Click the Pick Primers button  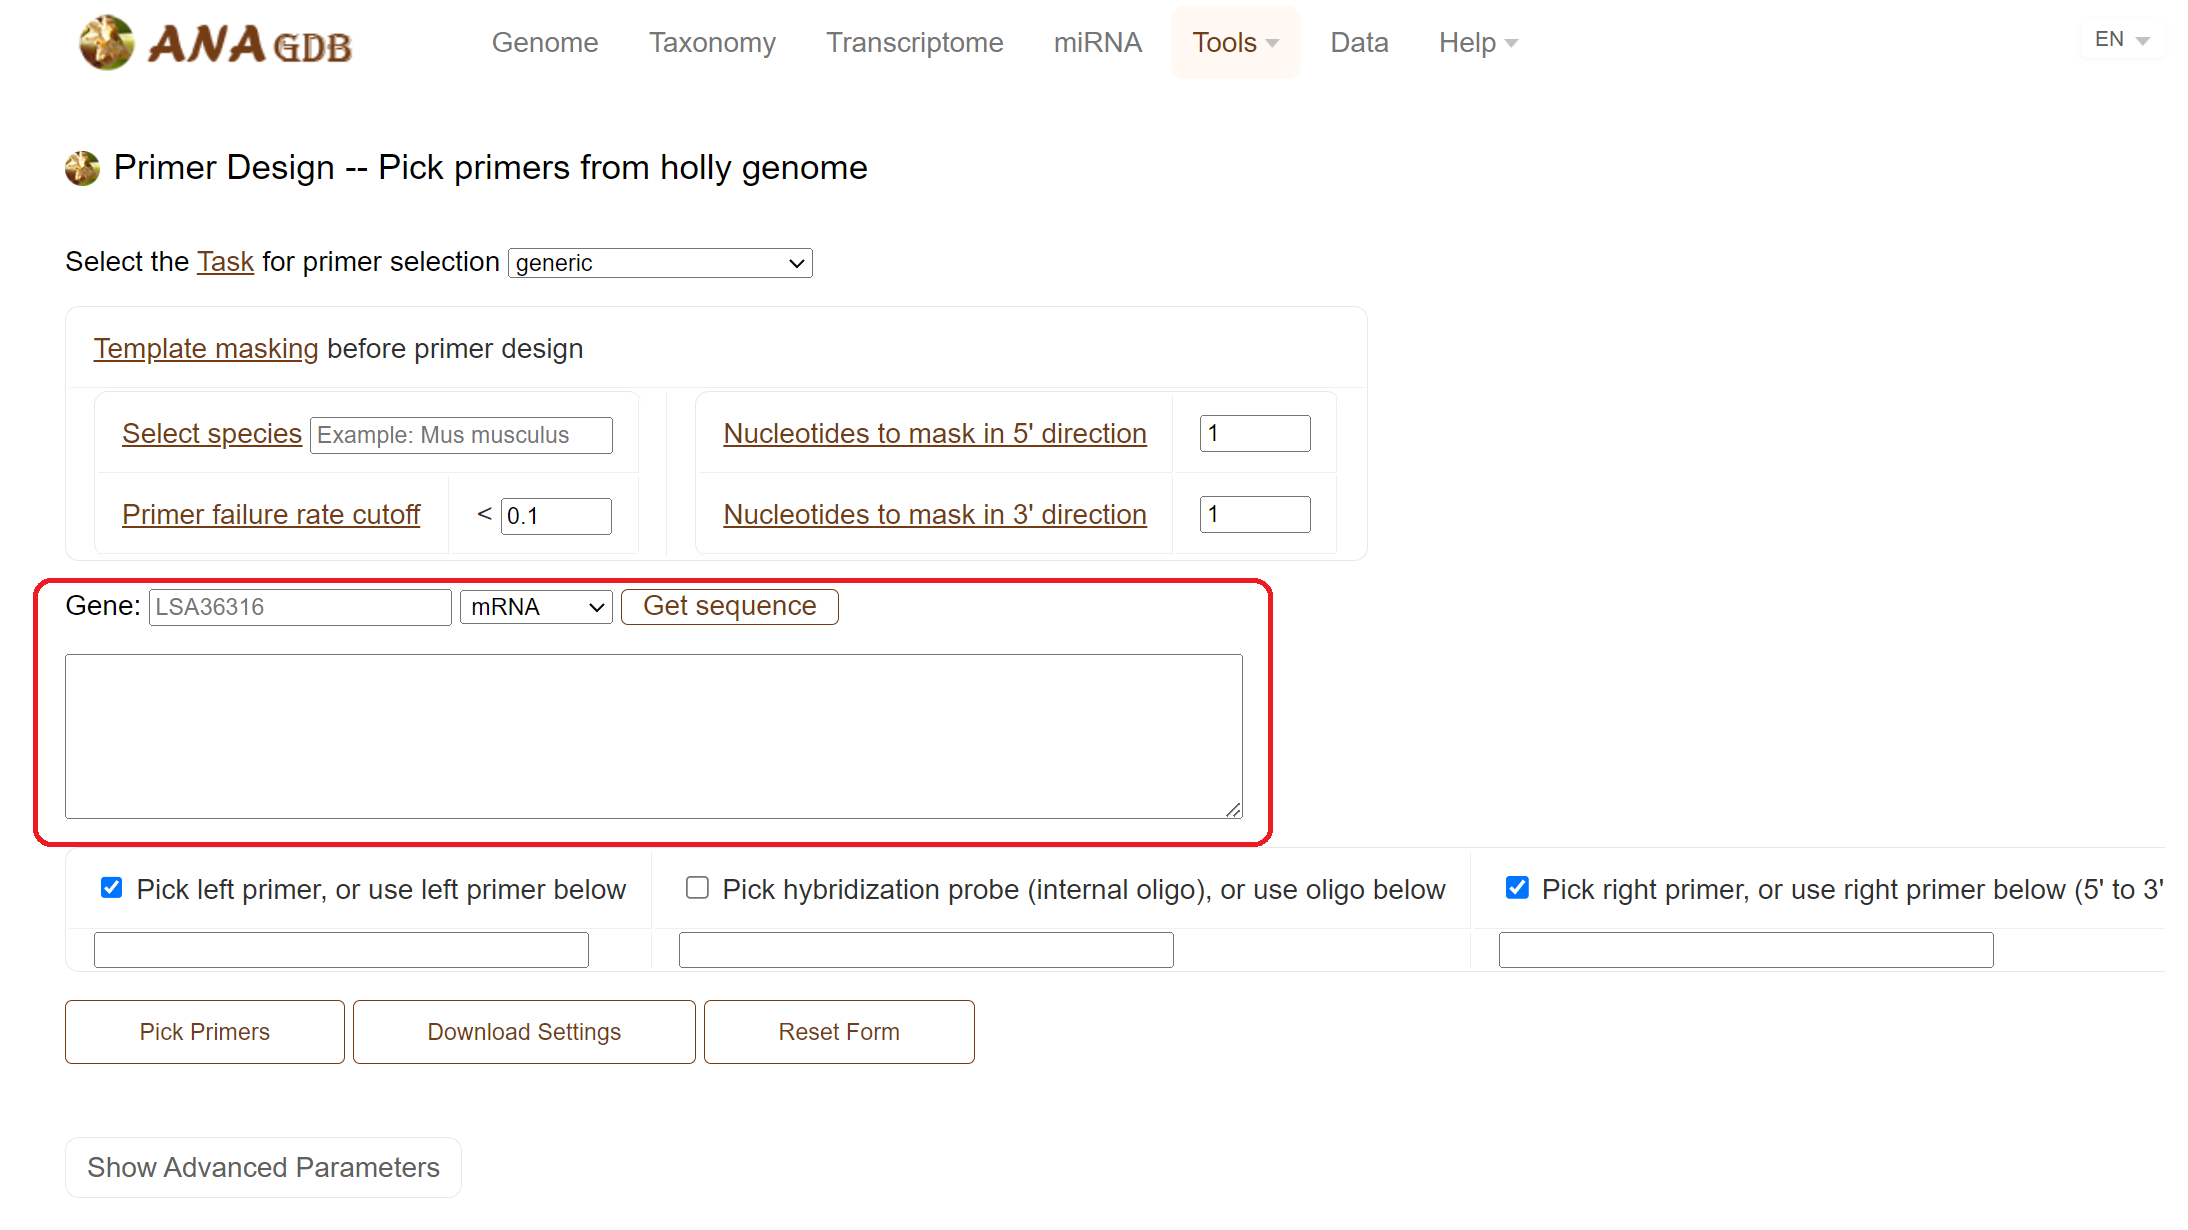click(204, 1032)
